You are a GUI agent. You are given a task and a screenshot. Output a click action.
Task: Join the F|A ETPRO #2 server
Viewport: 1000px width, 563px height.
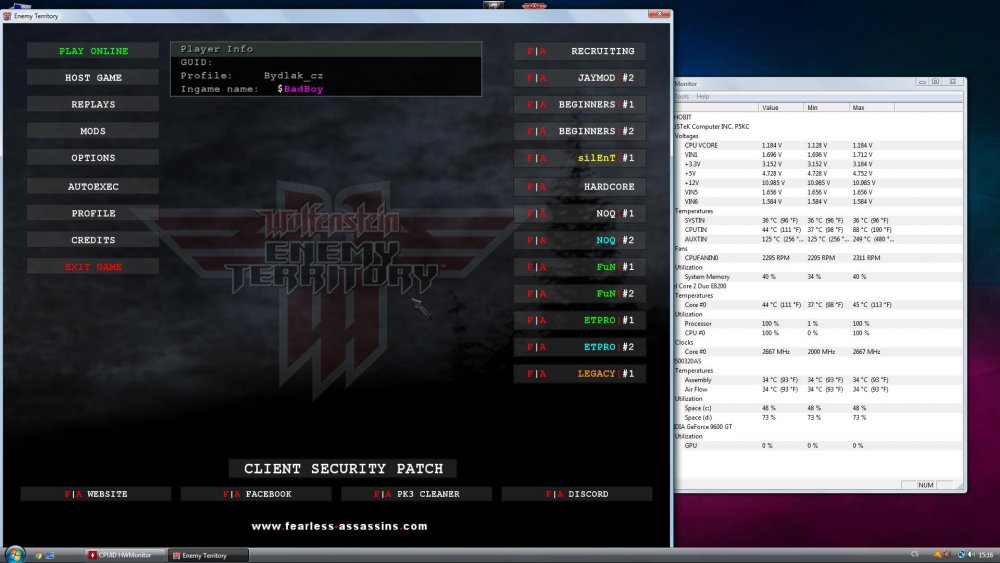pos(580,347)
